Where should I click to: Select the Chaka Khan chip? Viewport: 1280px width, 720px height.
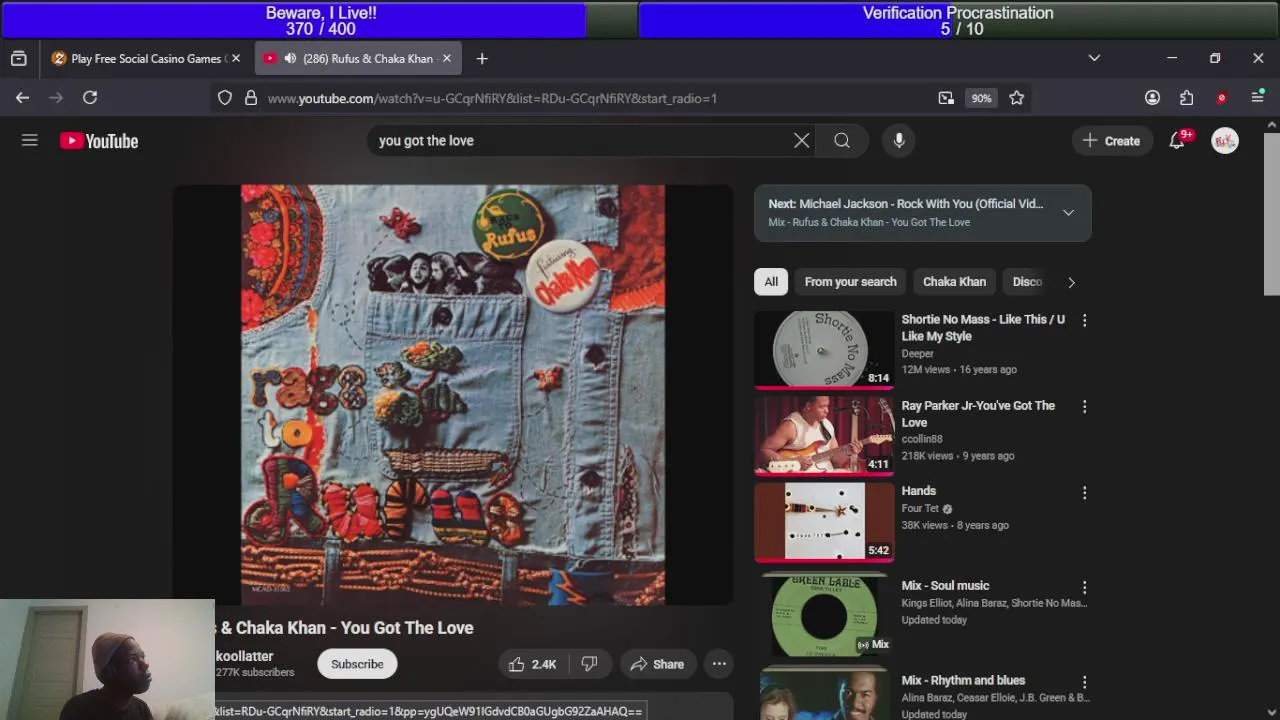coord(954,282)
